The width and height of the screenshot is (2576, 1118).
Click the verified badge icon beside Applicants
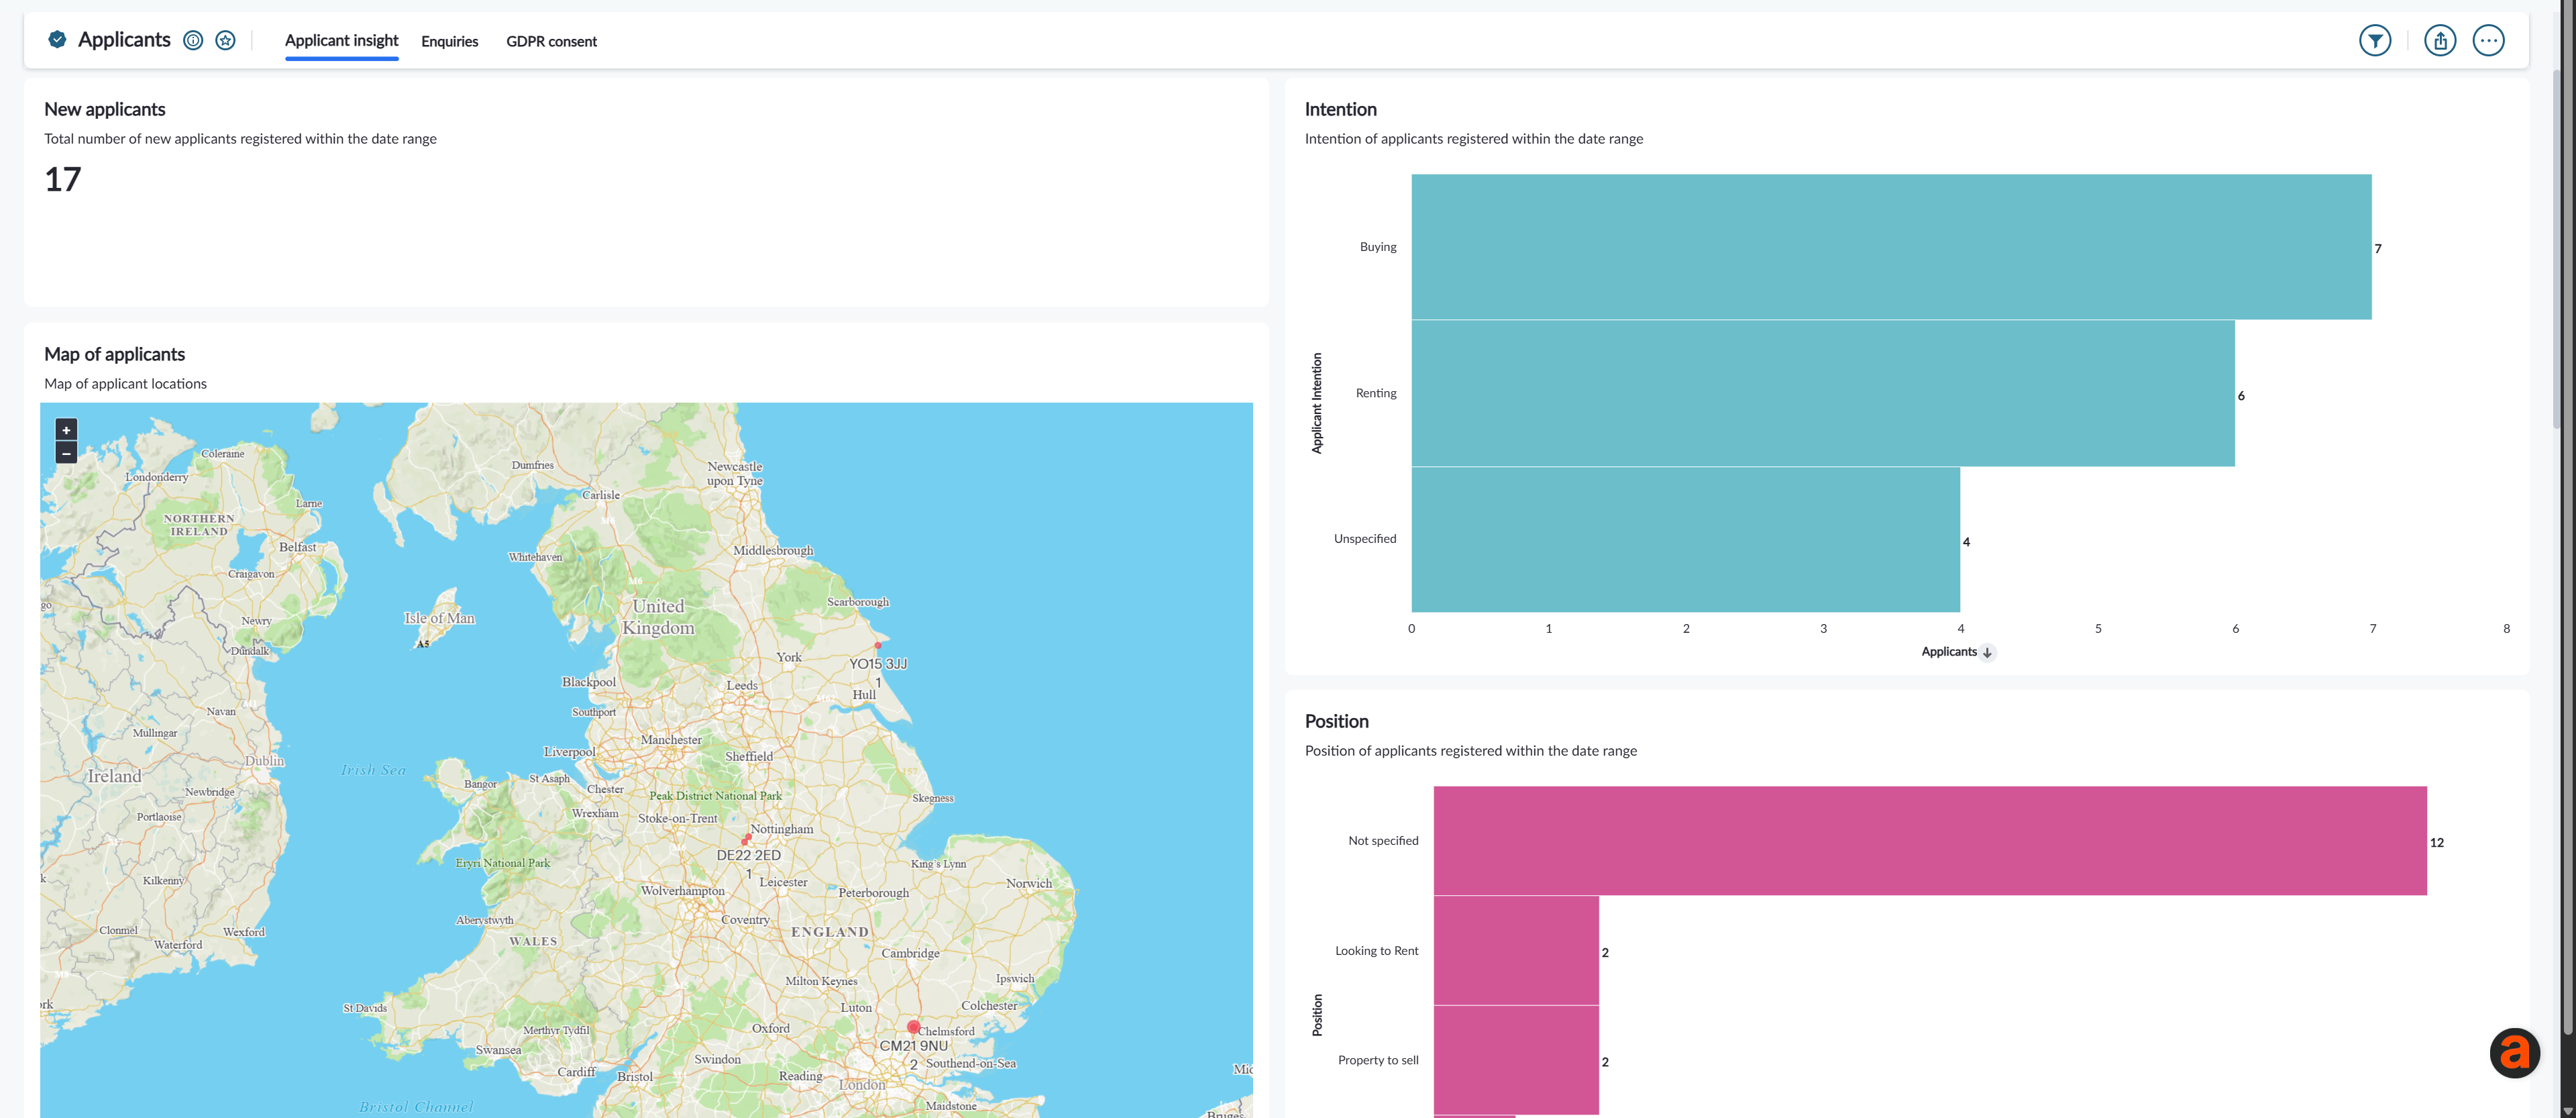pos(57,40)
